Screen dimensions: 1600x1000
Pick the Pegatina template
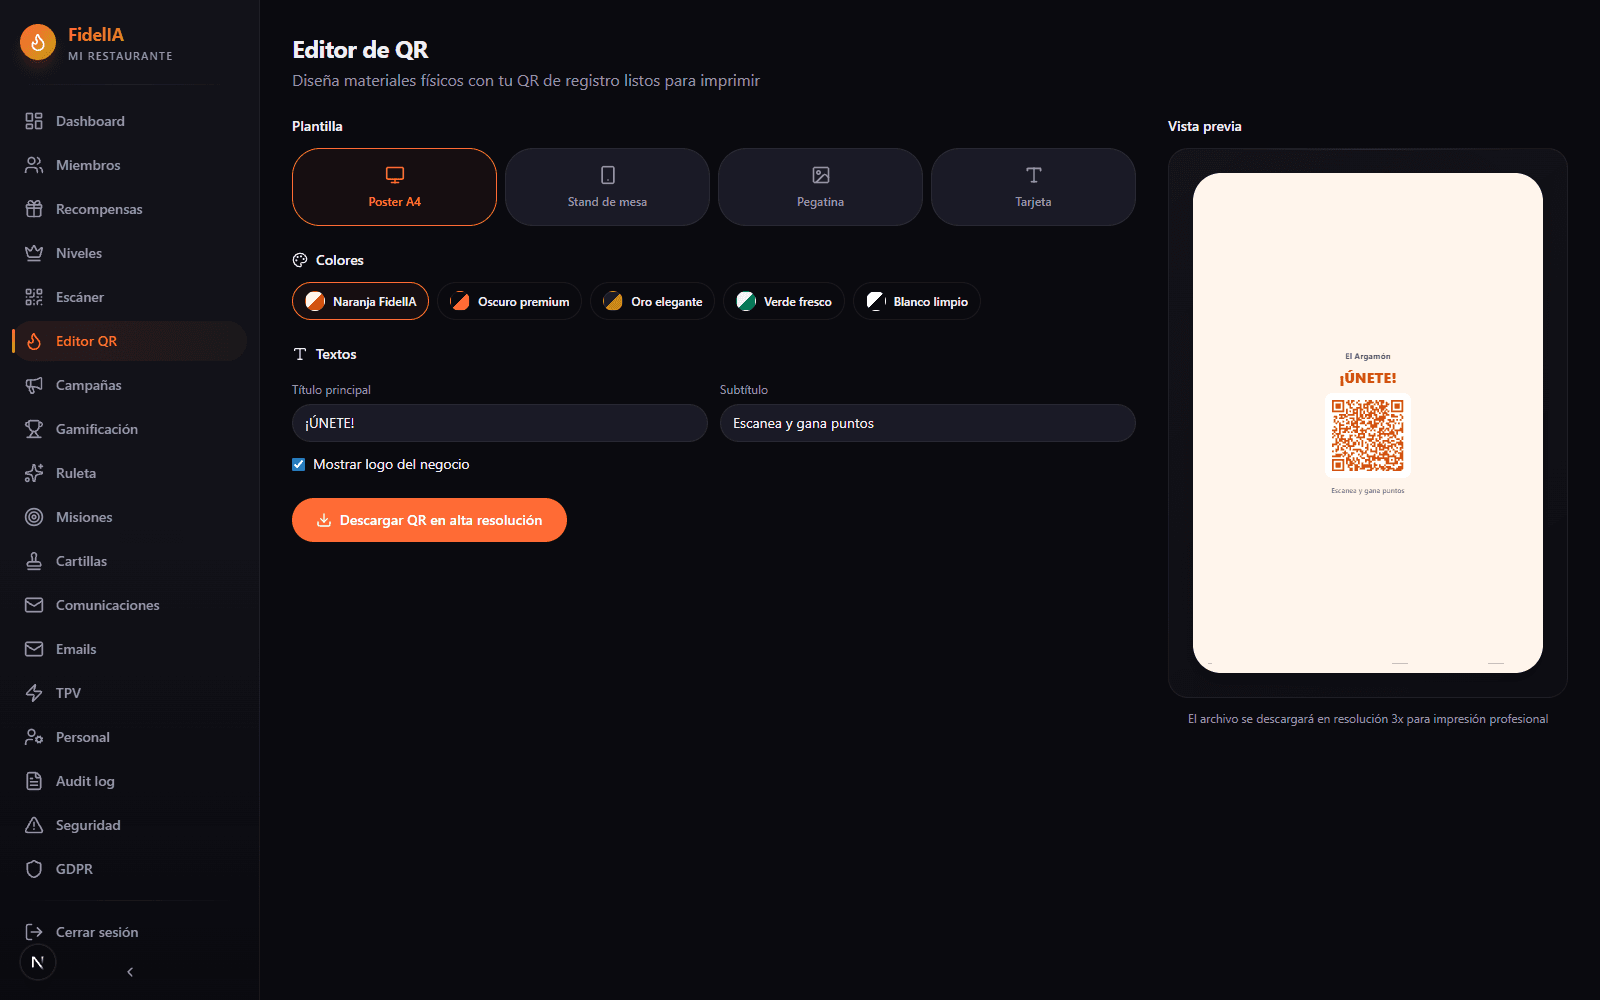pyautogui.click(x=820, y=187)
